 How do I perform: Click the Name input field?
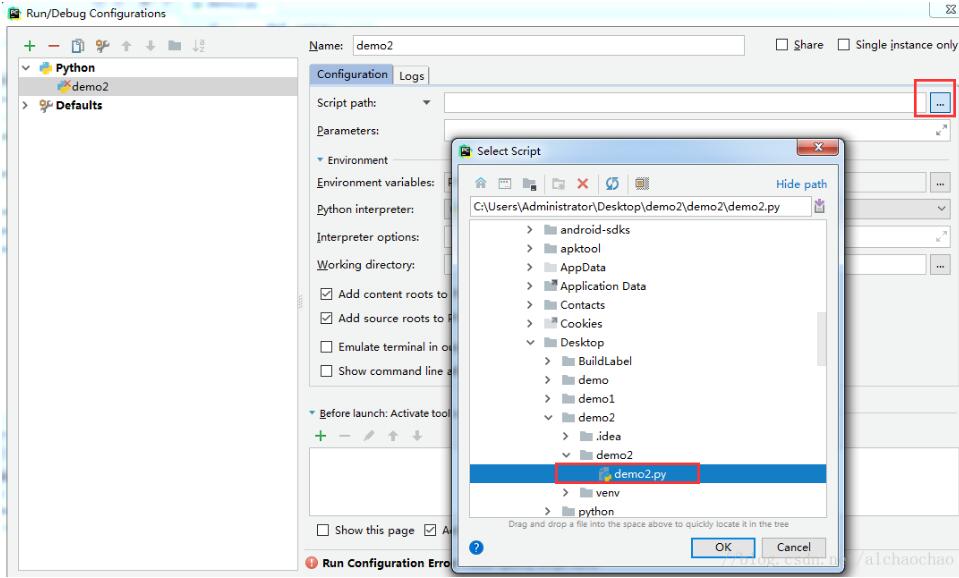point(548,45)
